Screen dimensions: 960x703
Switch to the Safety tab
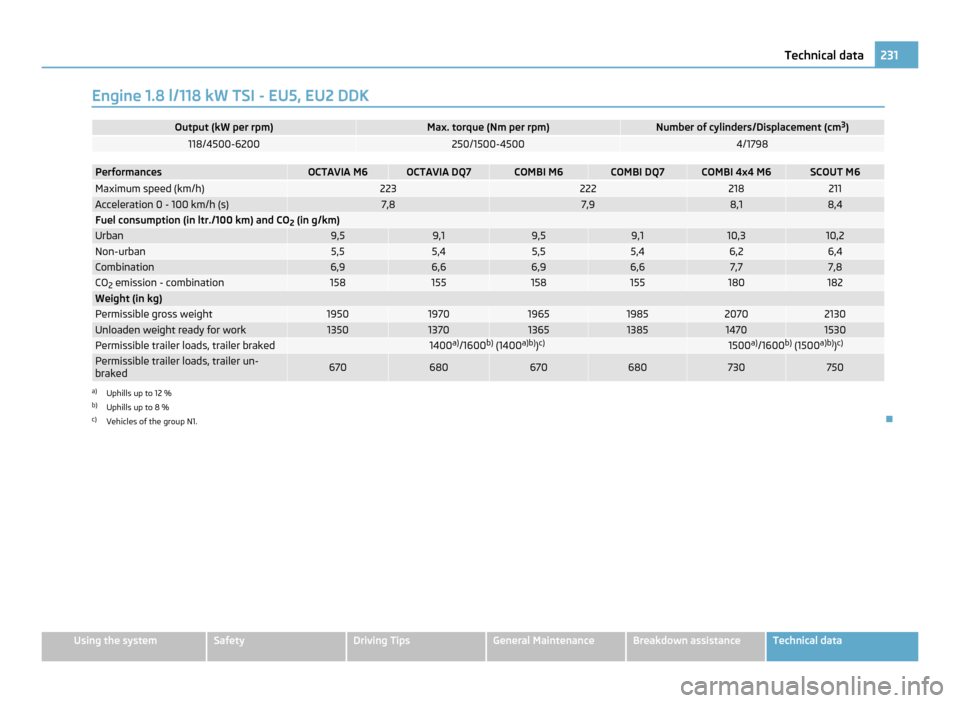276,646
